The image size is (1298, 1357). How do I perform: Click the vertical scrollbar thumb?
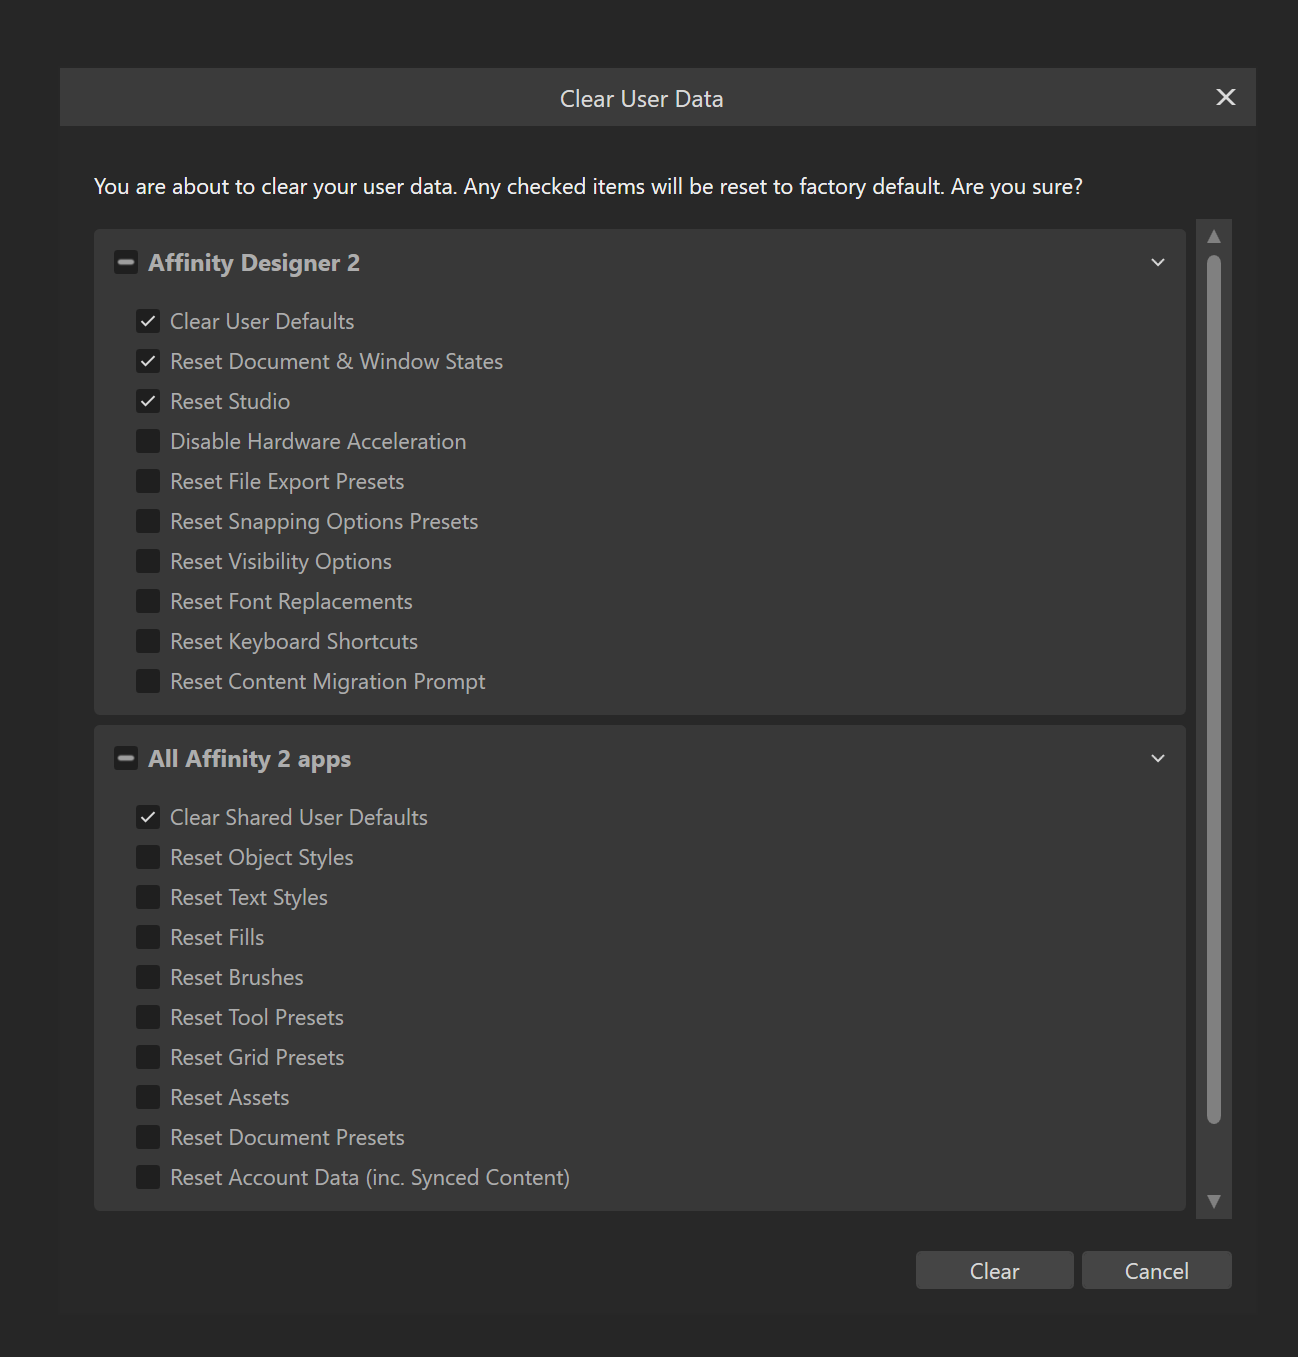tap(1214, 689)
